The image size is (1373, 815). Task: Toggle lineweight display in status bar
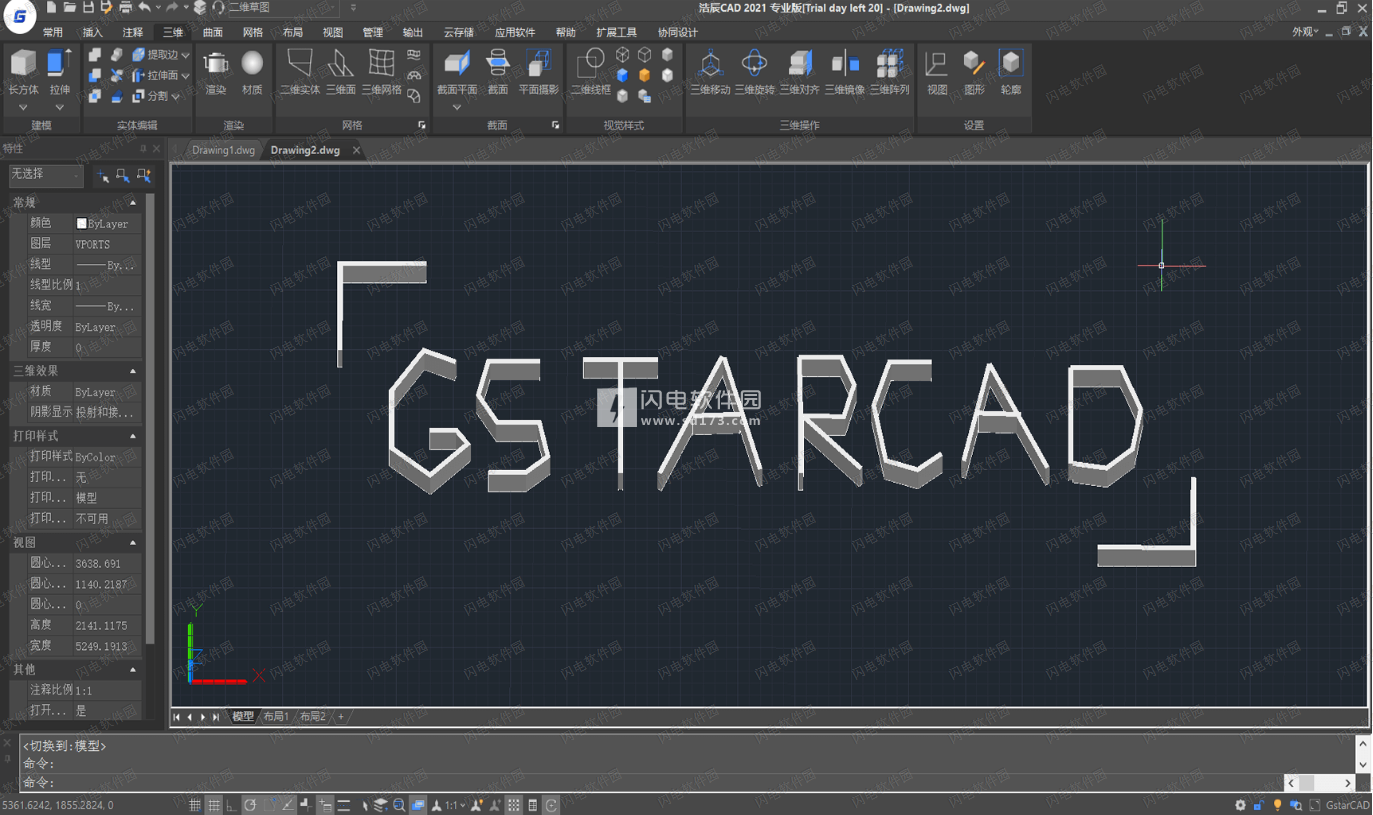point(344,805)
